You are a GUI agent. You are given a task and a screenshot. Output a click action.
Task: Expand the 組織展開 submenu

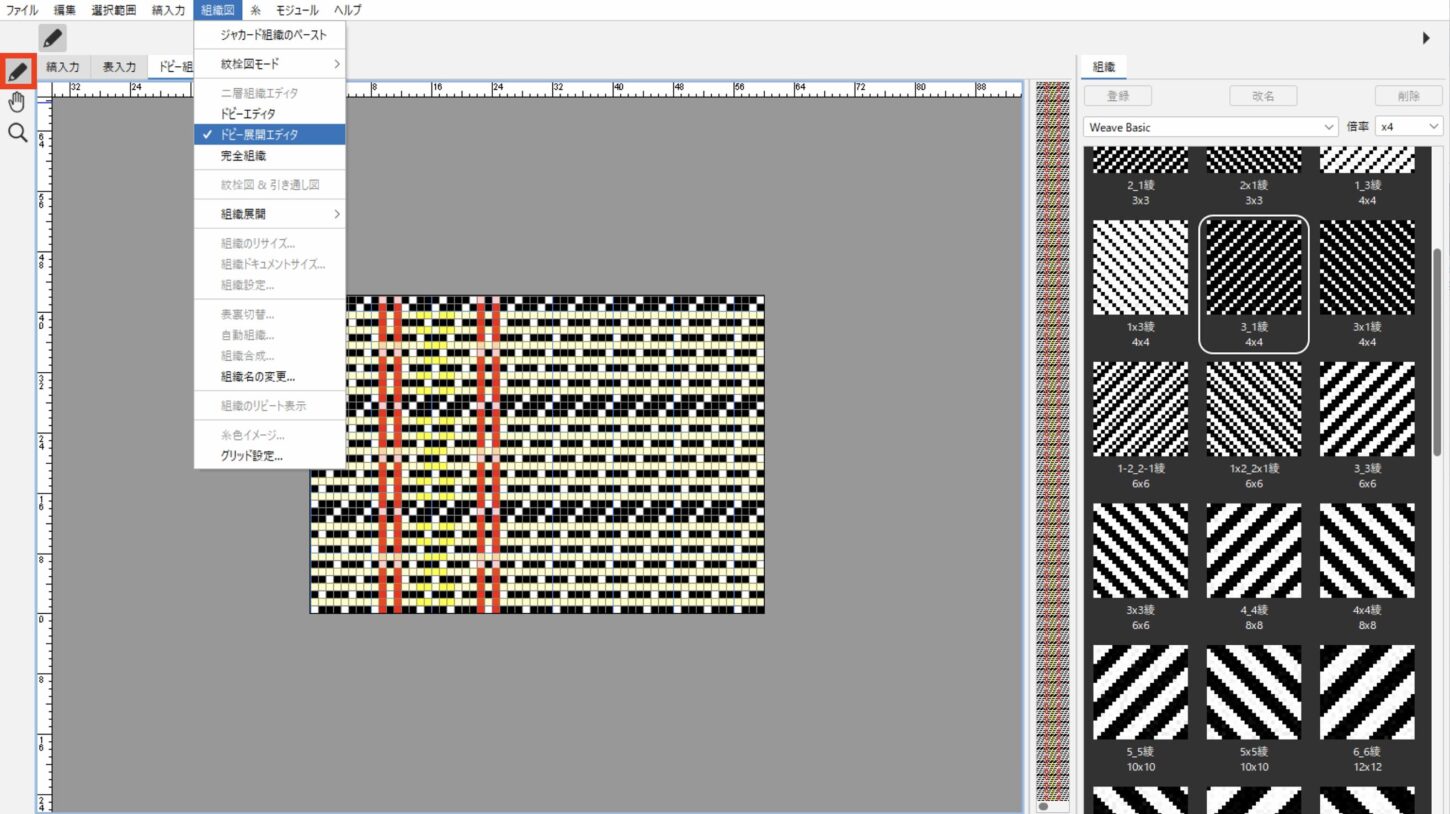(270, 214)
